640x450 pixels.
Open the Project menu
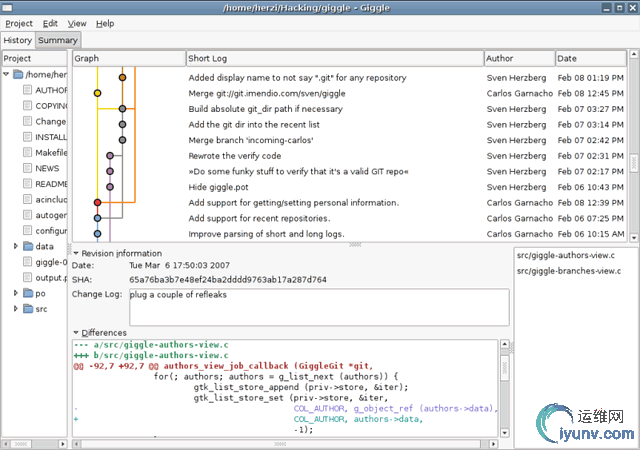[x=19, y=22]
